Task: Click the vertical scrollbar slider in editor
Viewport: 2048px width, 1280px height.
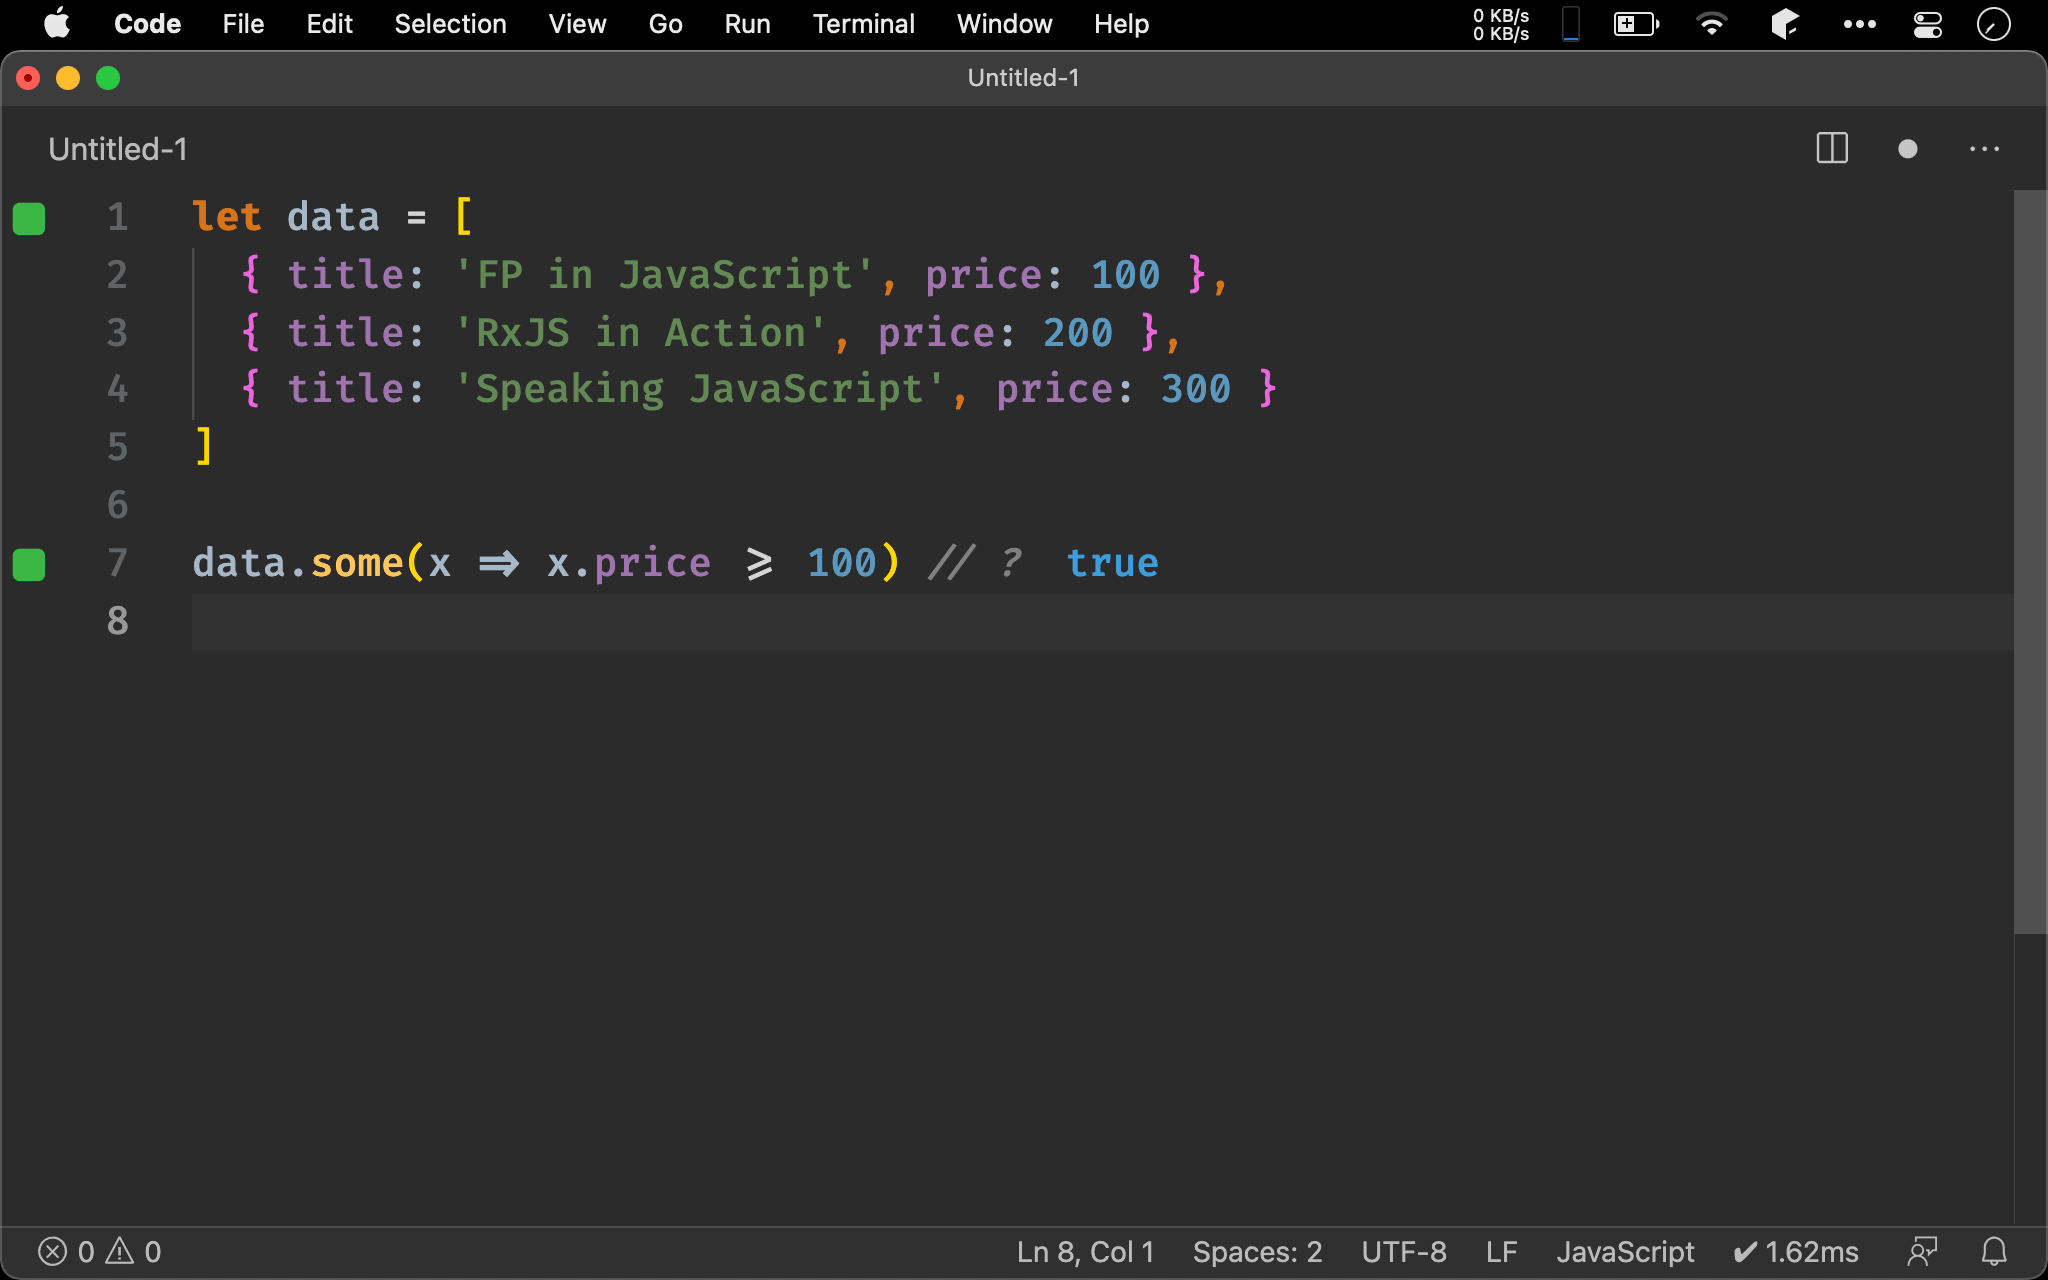Action: (2030, 560)
